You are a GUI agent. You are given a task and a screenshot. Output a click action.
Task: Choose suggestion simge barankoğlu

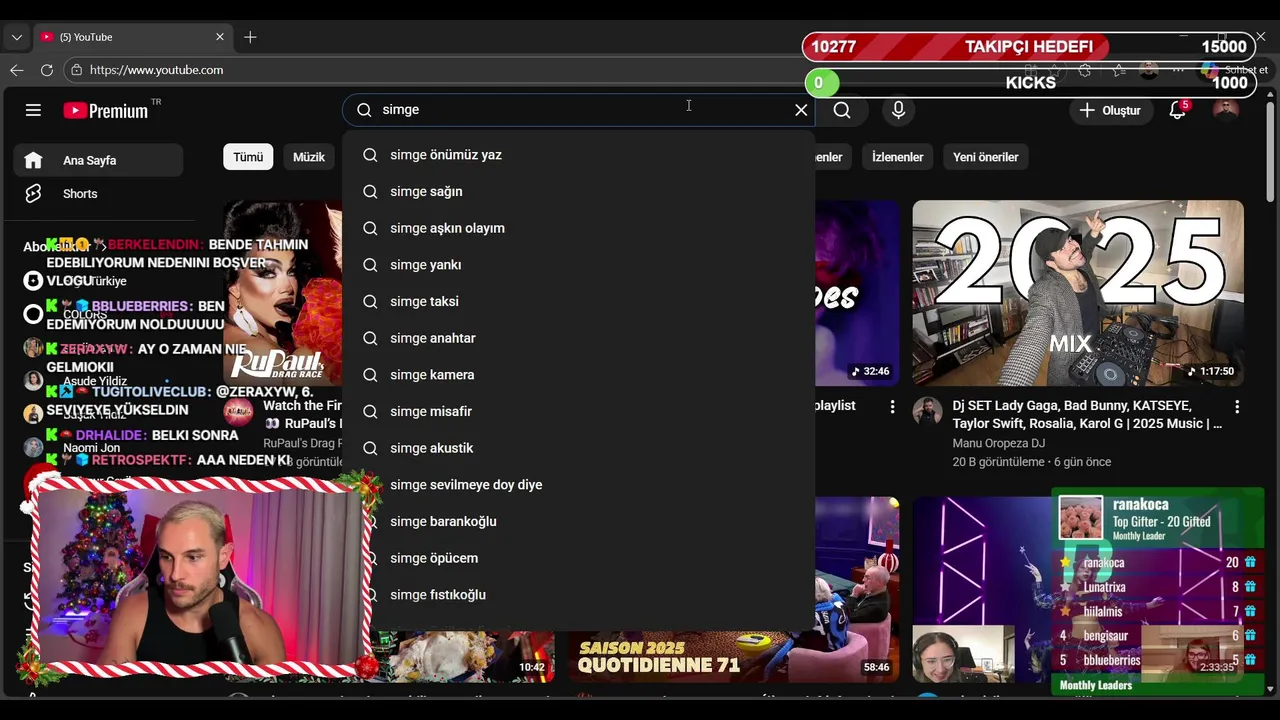coord(578,522)
